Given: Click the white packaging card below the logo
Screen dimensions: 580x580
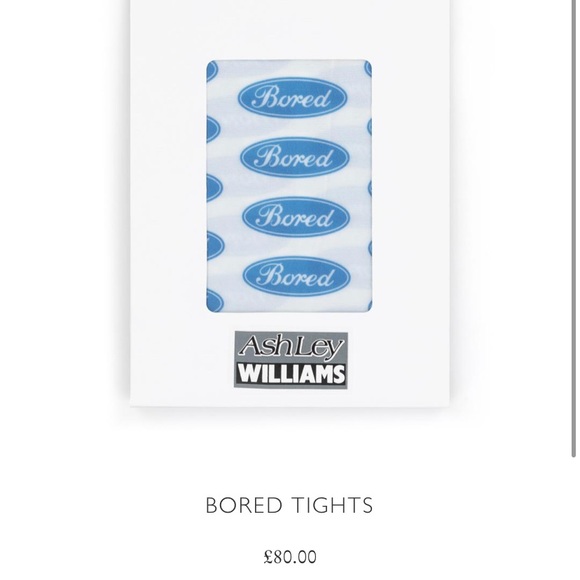Looking at the screenshot, I should click(x=290, y=398).
